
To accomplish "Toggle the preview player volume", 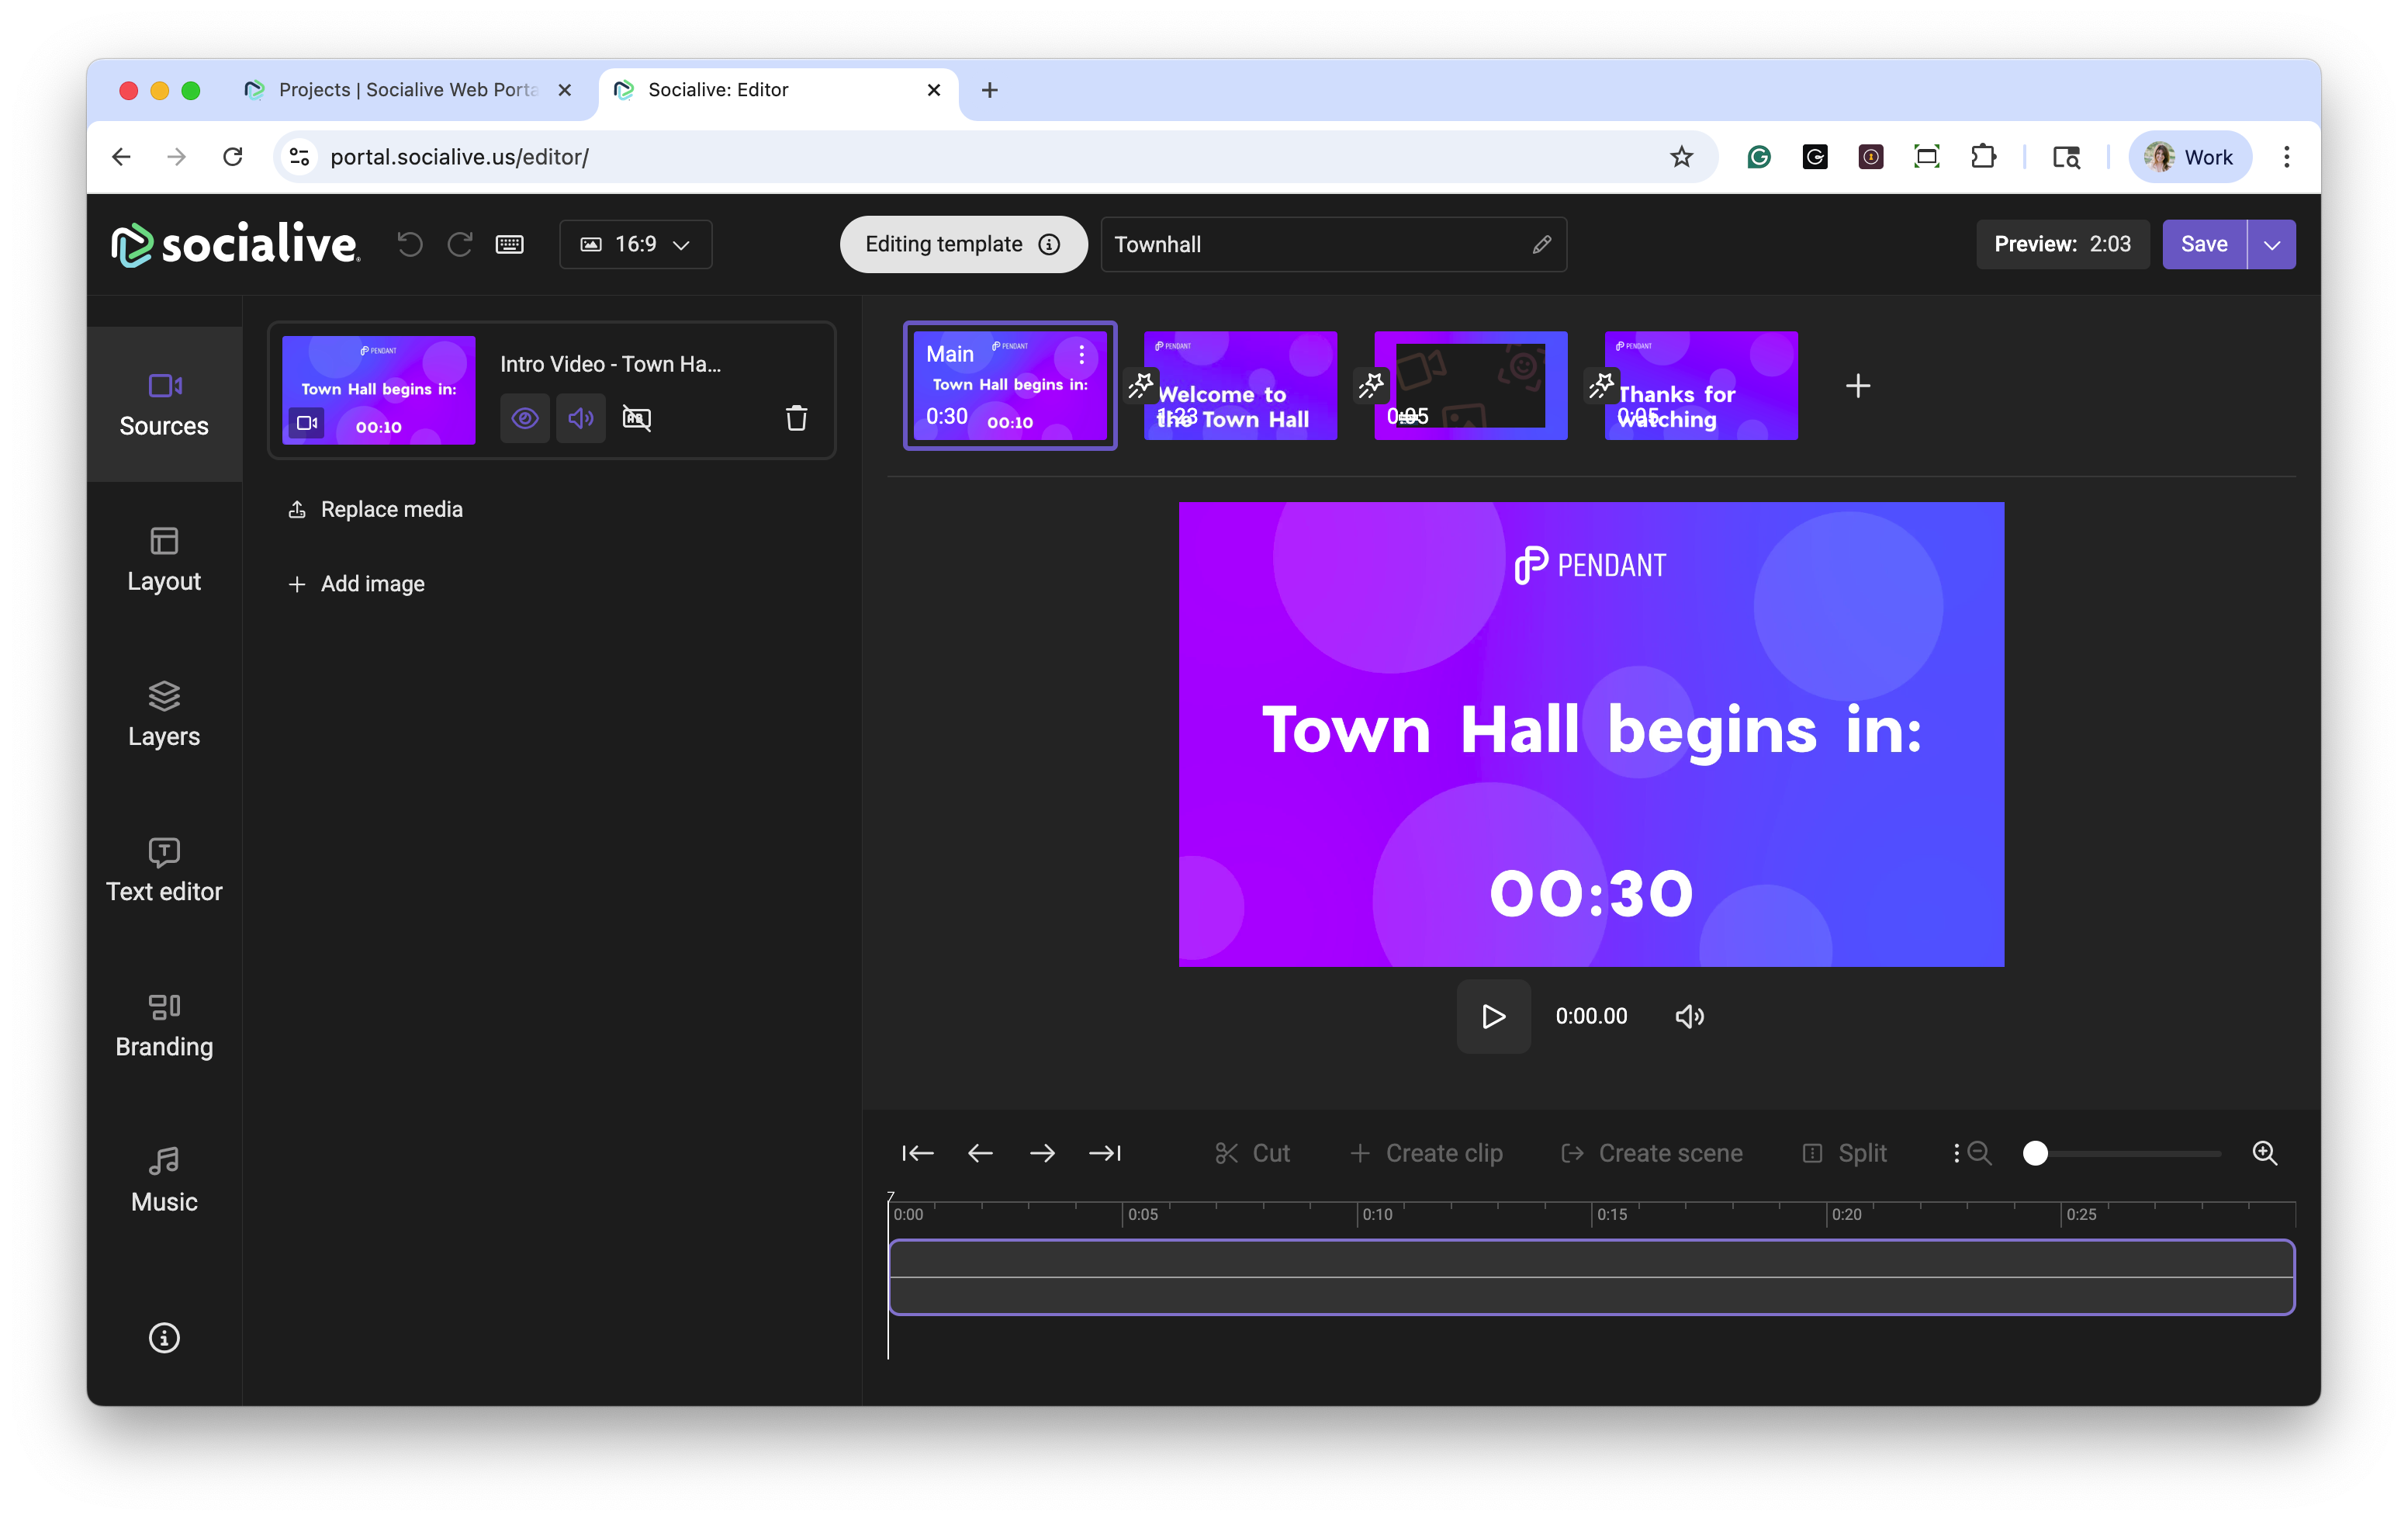I will click(1689, 1016).
